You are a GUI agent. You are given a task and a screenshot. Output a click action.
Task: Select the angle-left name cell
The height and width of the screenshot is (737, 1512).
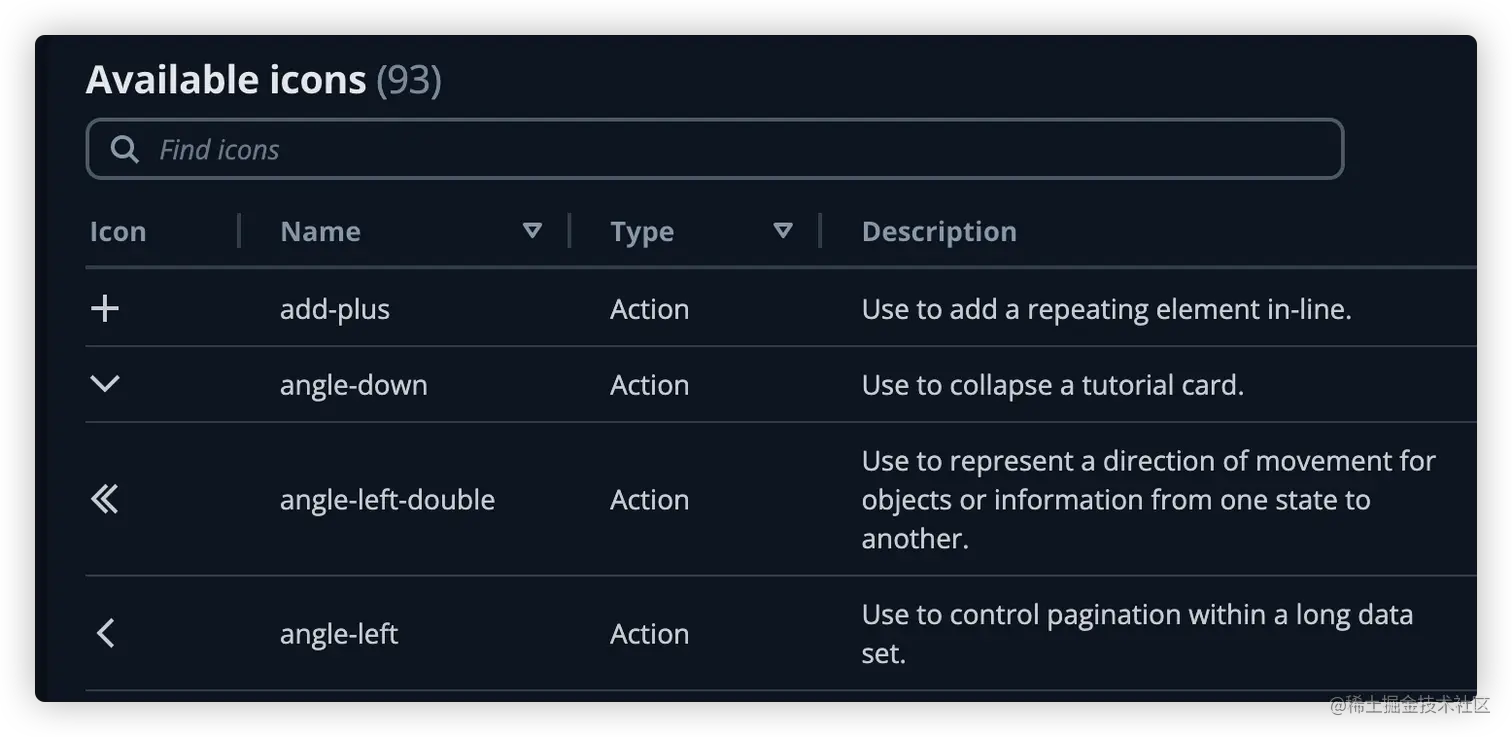coord(339,634)
